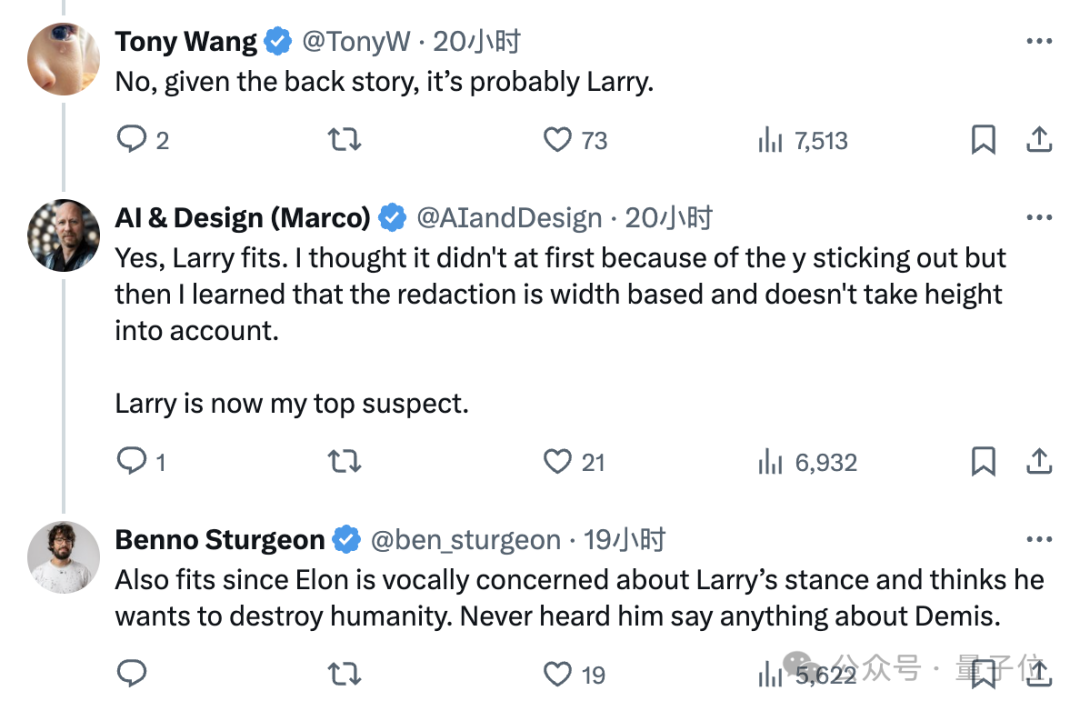Share Tony Wang's tweet

[x=1040, y=139]
